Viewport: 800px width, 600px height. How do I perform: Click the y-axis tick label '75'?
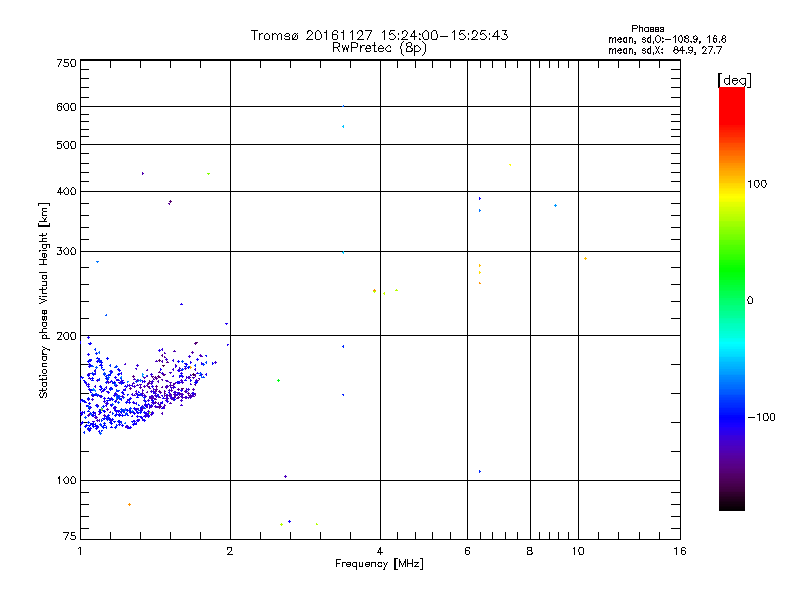tap(70, 536)
